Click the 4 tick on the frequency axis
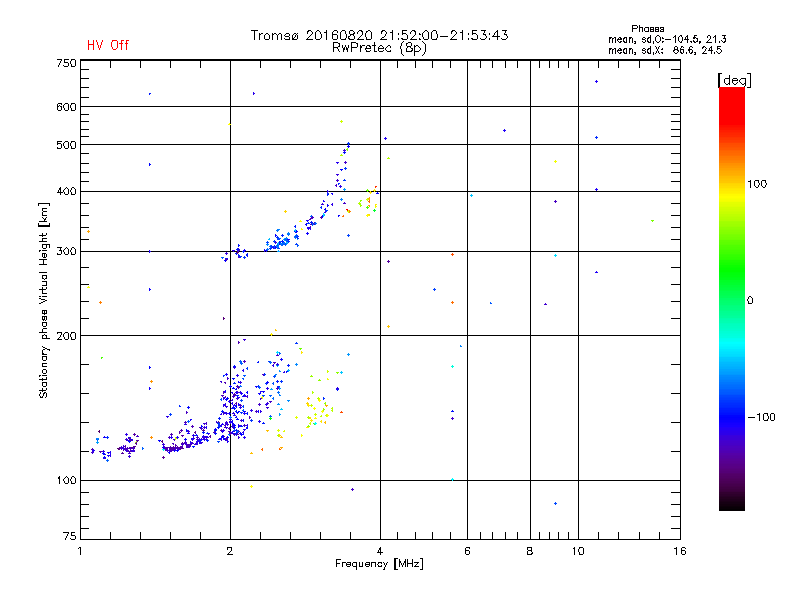800x600 pixels. coord(380,551)
